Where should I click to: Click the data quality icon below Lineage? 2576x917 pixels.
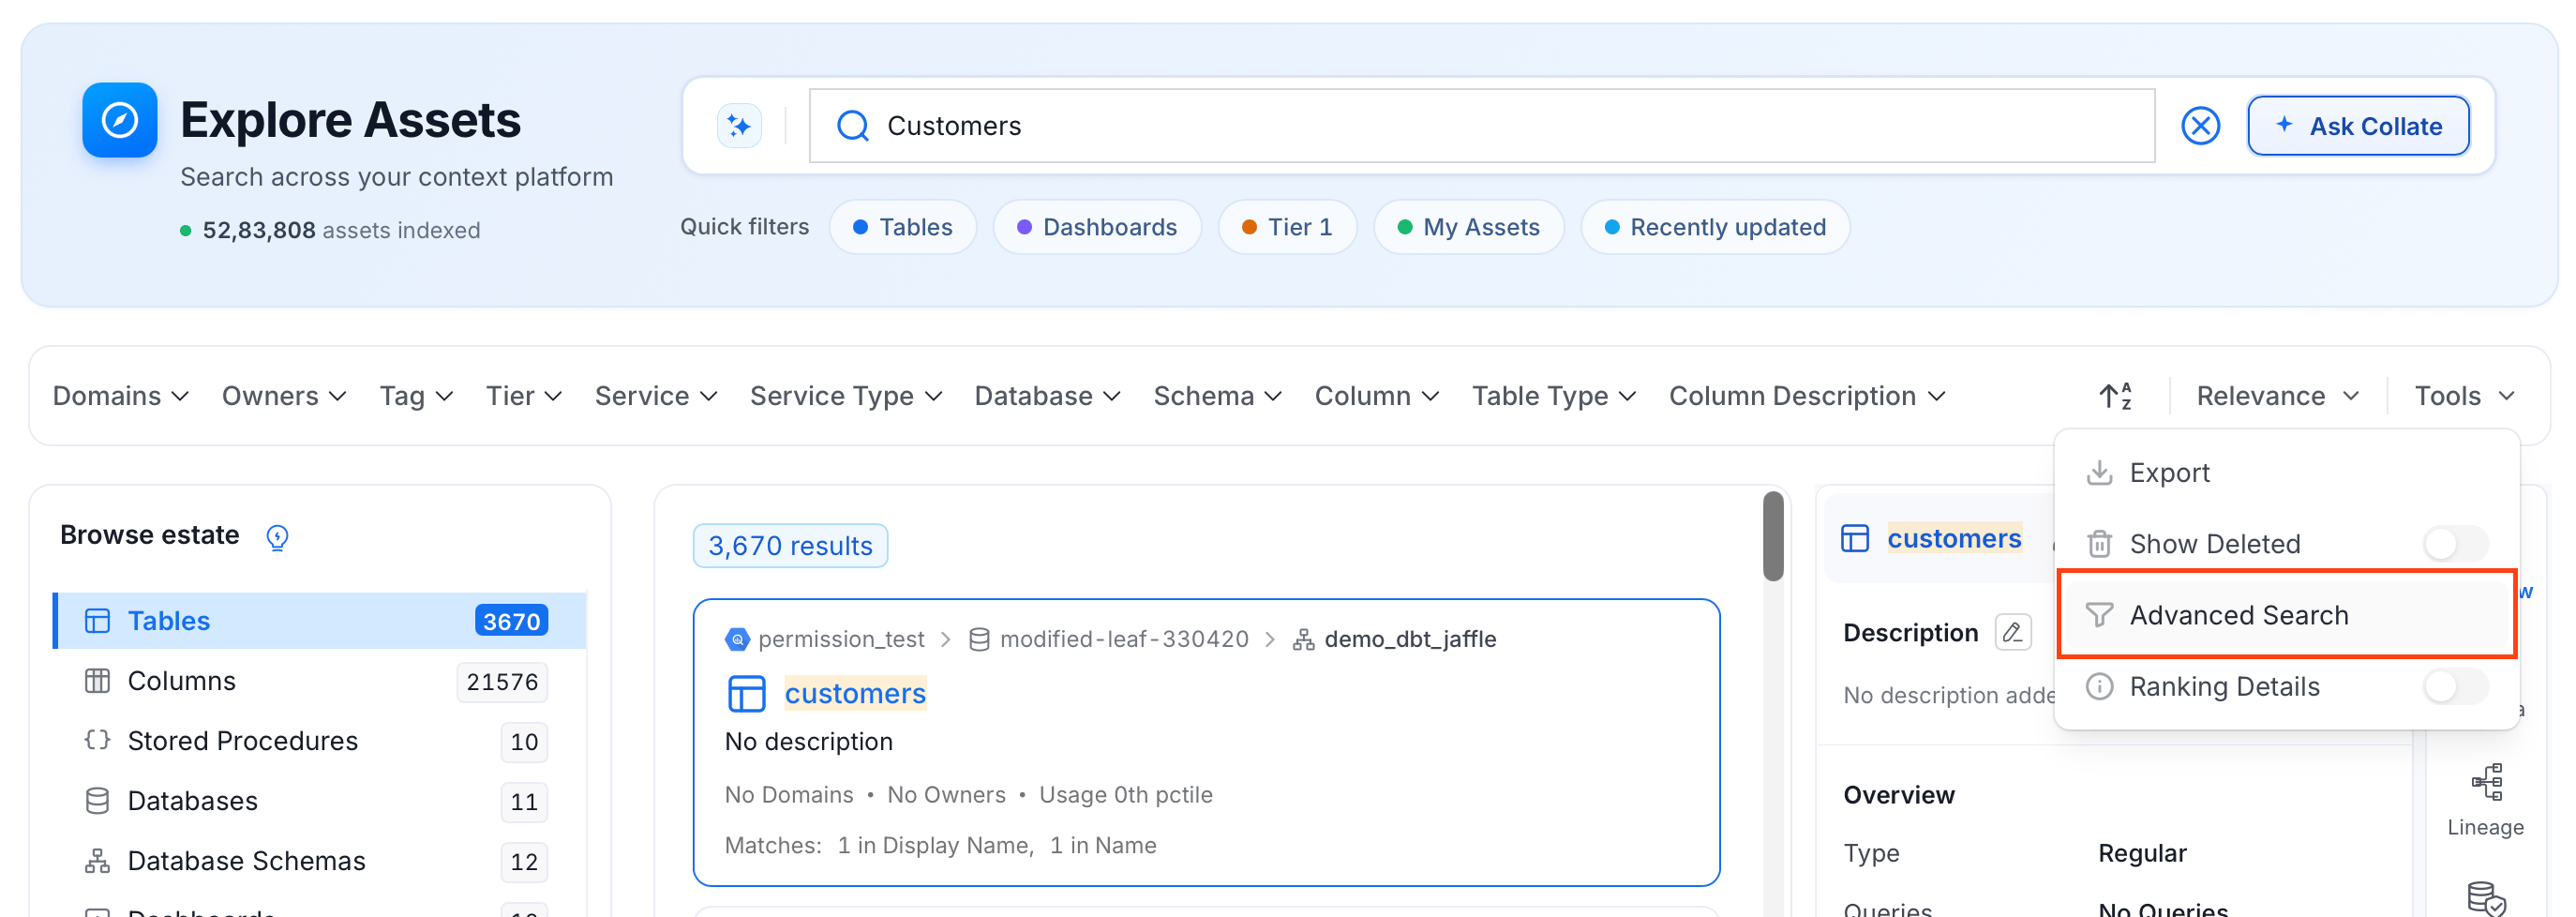click(x=2486, y=898)
